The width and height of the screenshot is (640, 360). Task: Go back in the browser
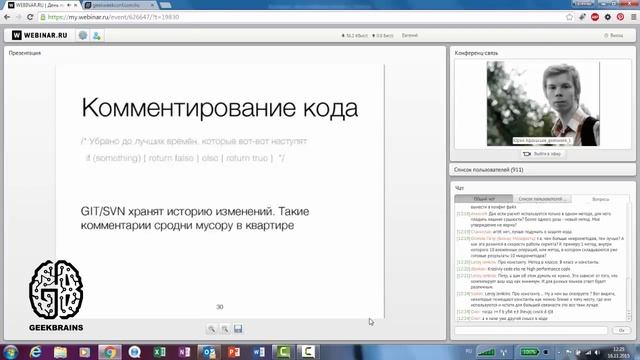[7, 17]
